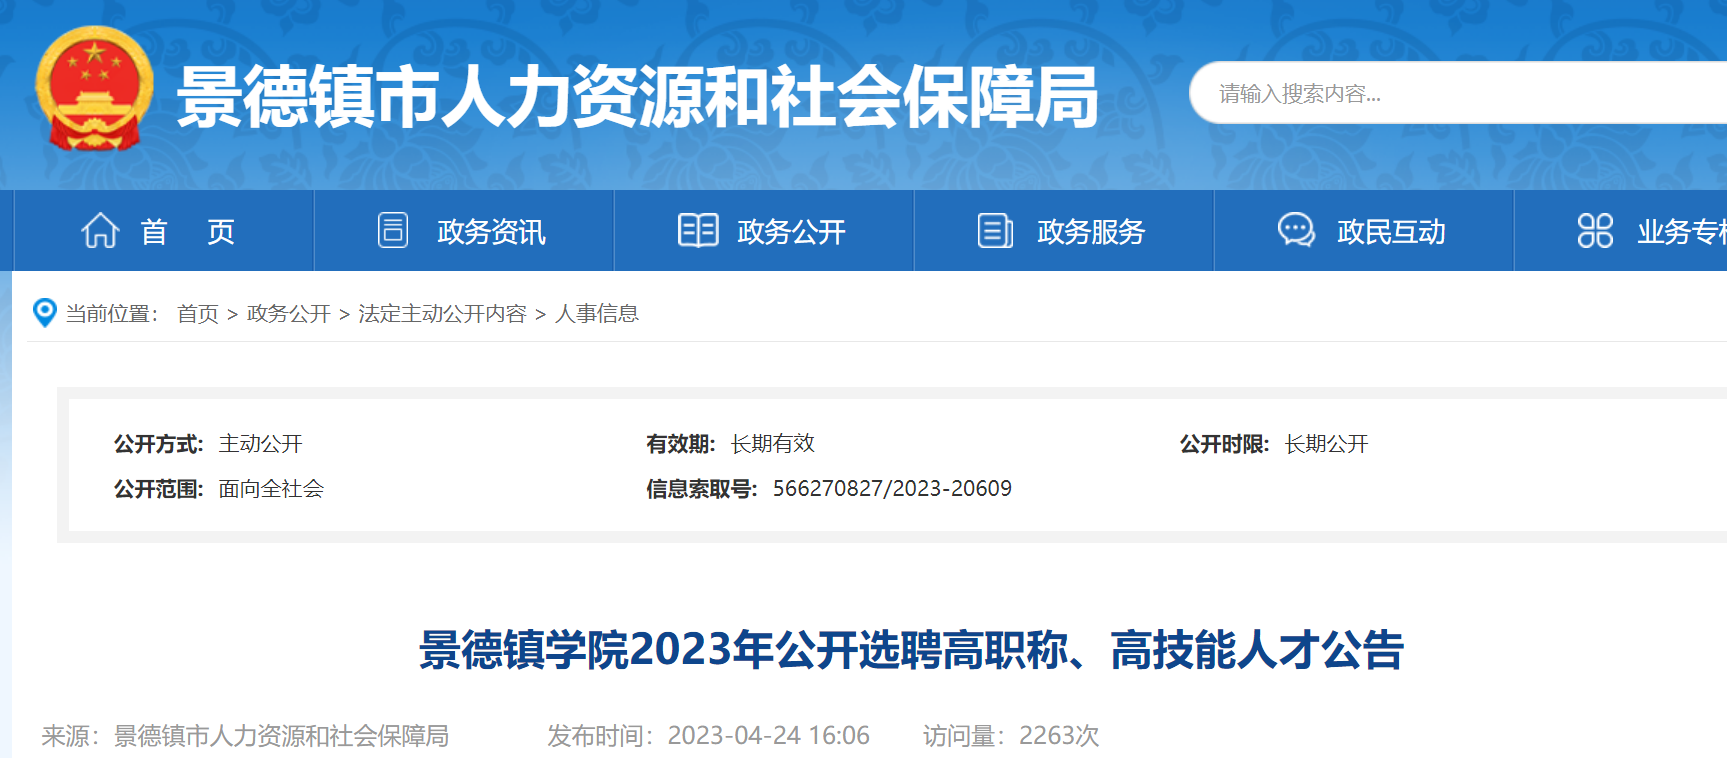The image size is (1727, 758).
Task: Click the 信息索取号 label
Action: (702, 489)
